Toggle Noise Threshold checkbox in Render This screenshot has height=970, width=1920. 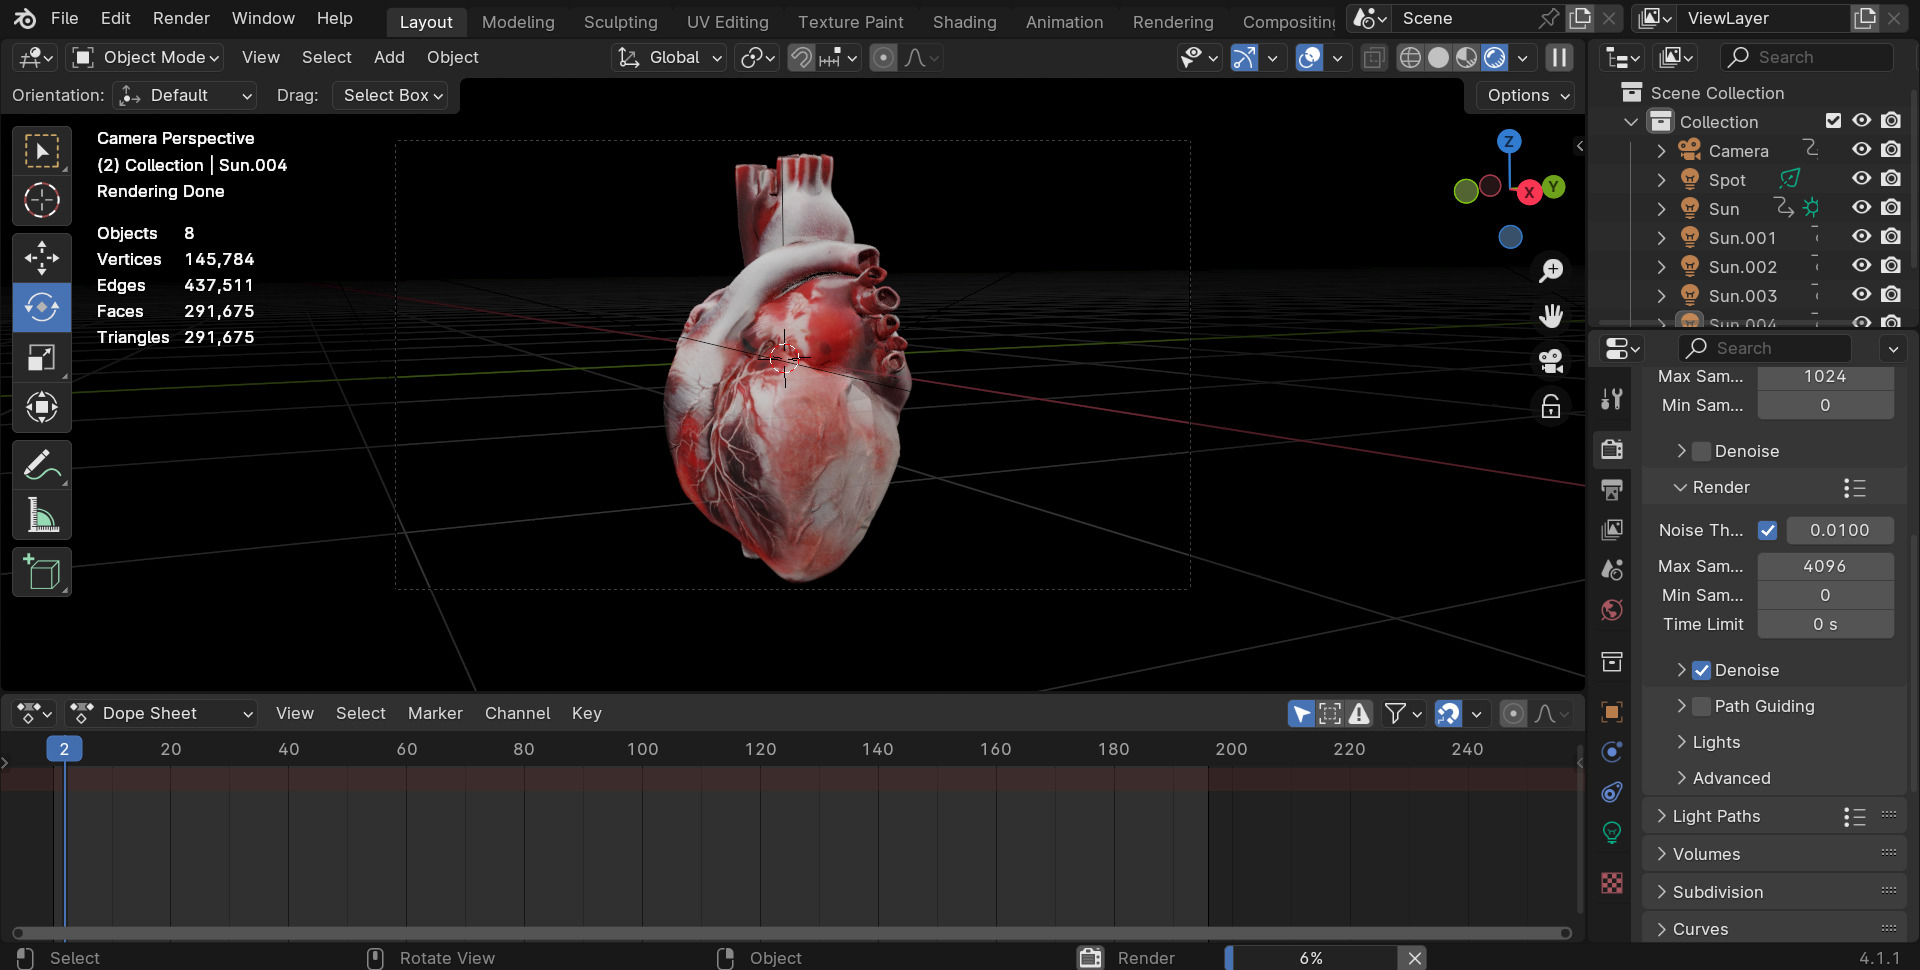[1767, 530]
